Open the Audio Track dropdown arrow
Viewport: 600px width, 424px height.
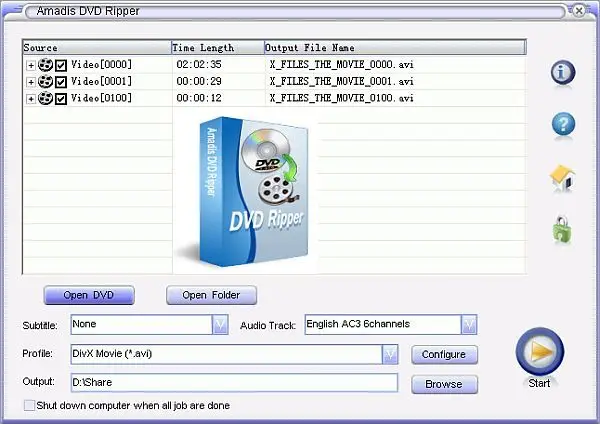click(469, 325)
